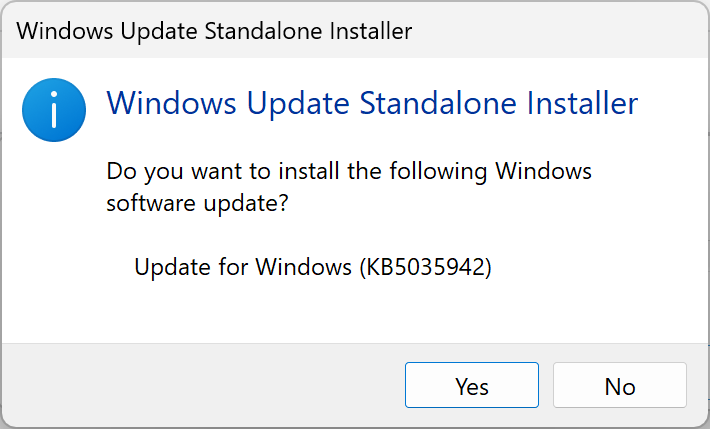The width and height of the screenshot is (710, 429).
Task: Click Yes to install the update
Action: coord(471,386)
